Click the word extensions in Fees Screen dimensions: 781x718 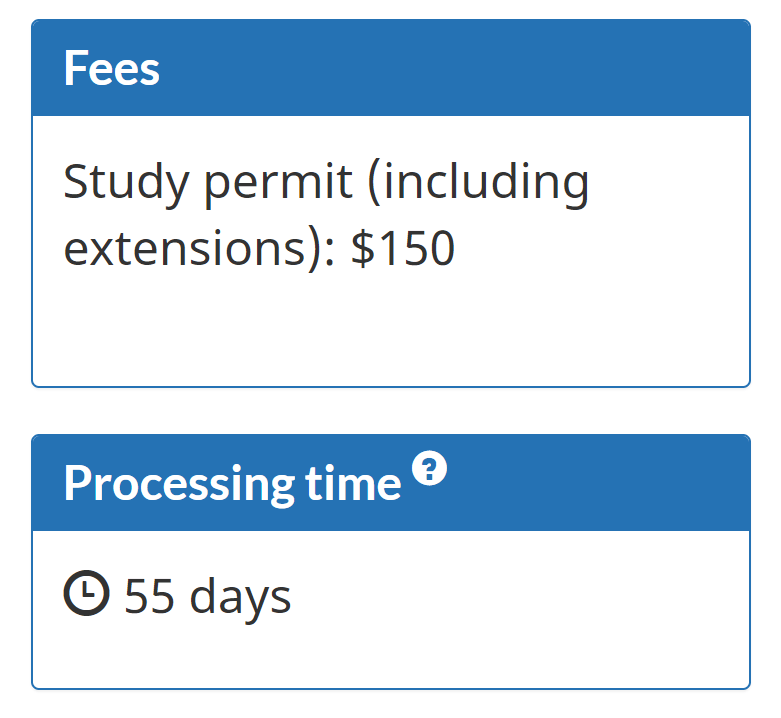point(184,248)
